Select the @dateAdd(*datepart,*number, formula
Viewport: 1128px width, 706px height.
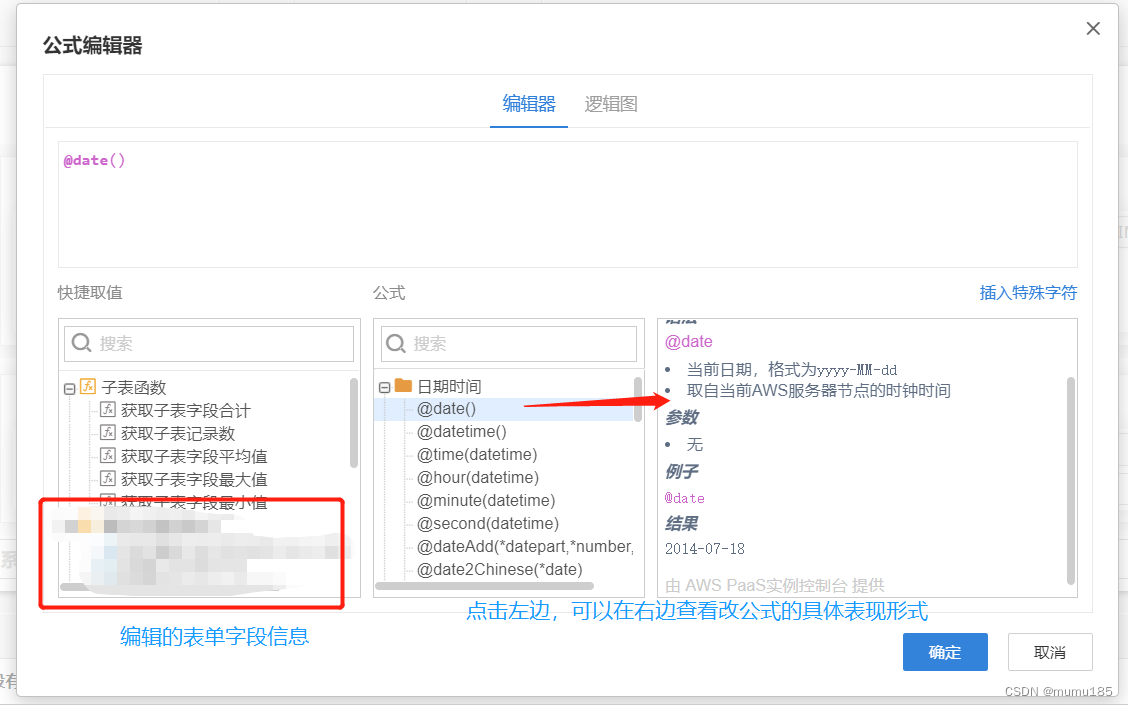pyautogui.click(x=525, y=547)
